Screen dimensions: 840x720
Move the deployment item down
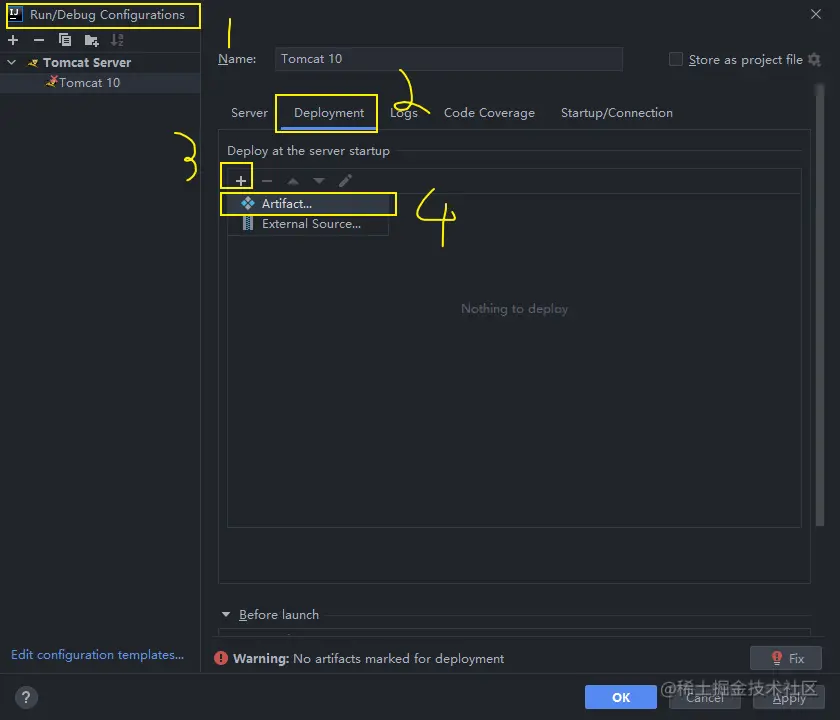[319, 181]
